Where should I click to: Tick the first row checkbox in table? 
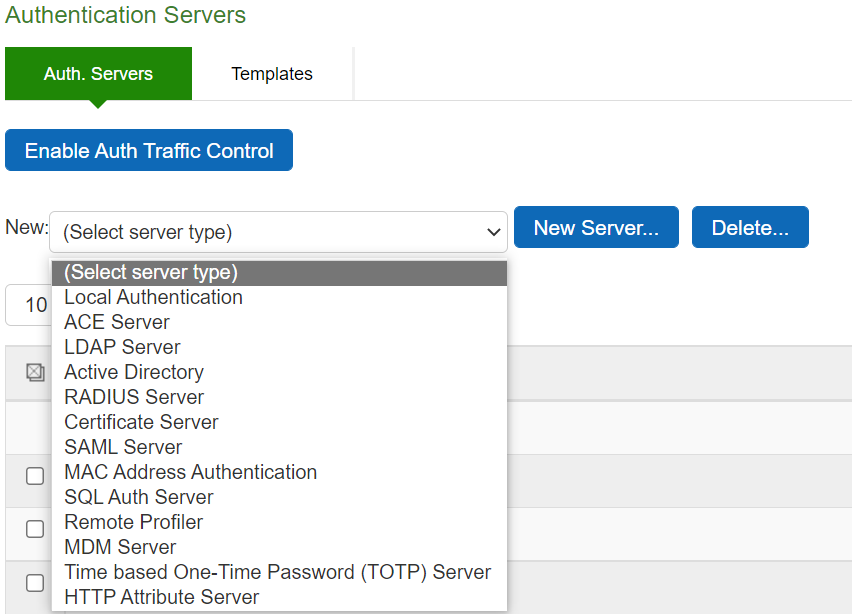[x=35, y=476]
